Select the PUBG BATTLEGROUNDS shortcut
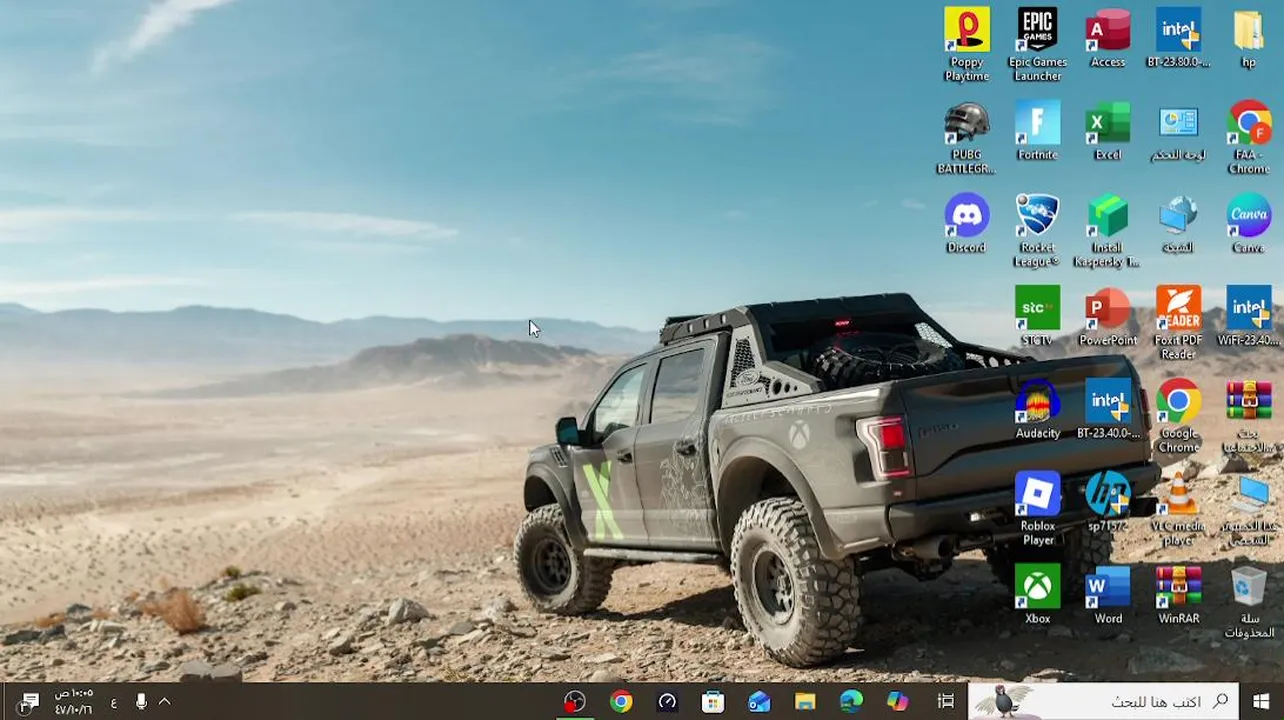 tap(966, 137)
